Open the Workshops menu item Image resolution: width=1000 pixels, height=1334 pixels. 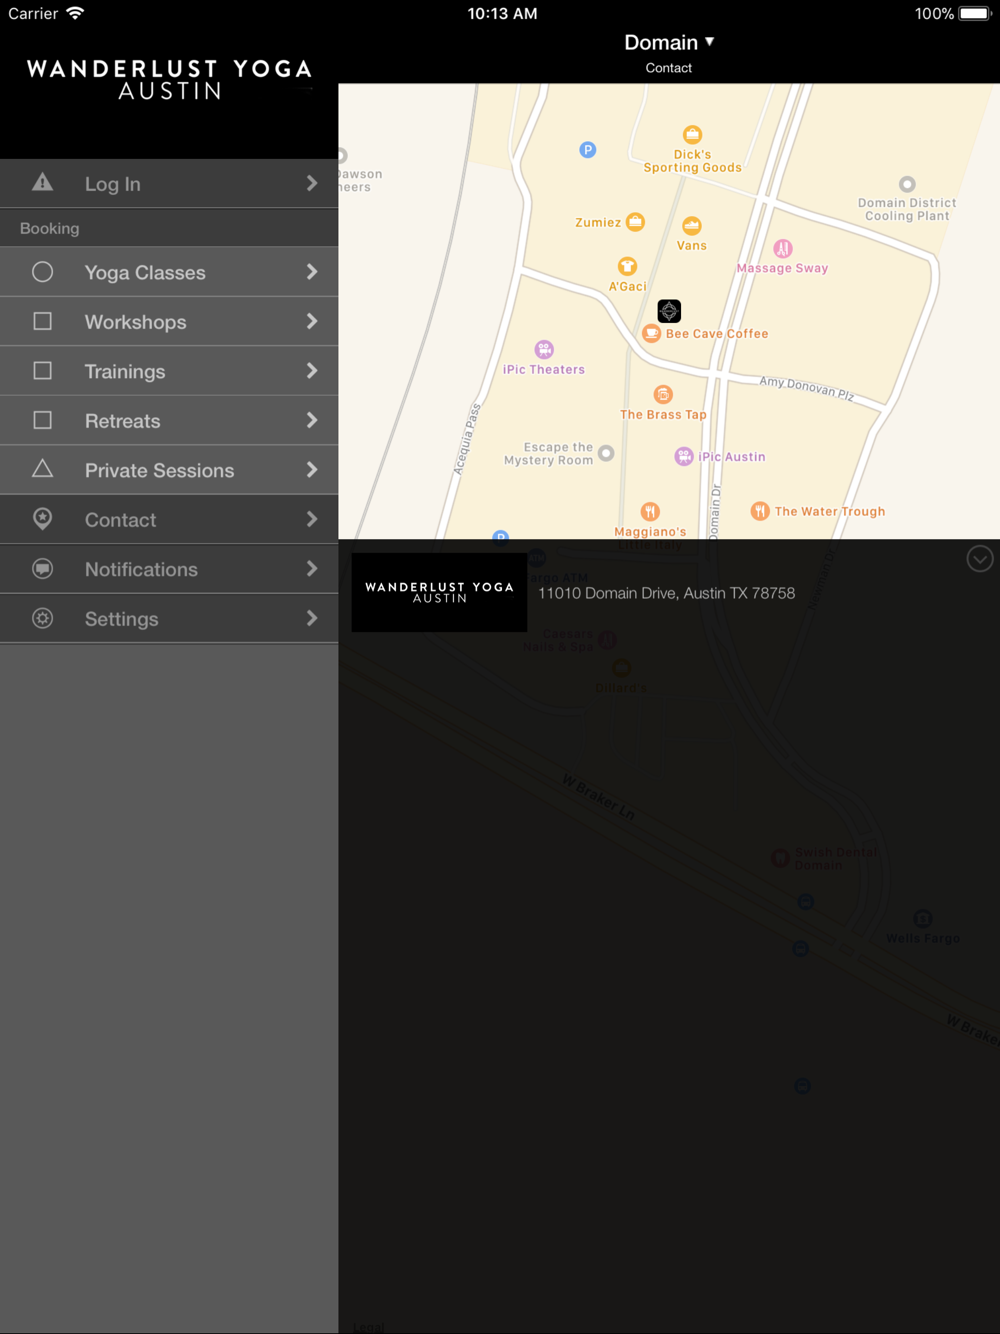pos(169,322)
